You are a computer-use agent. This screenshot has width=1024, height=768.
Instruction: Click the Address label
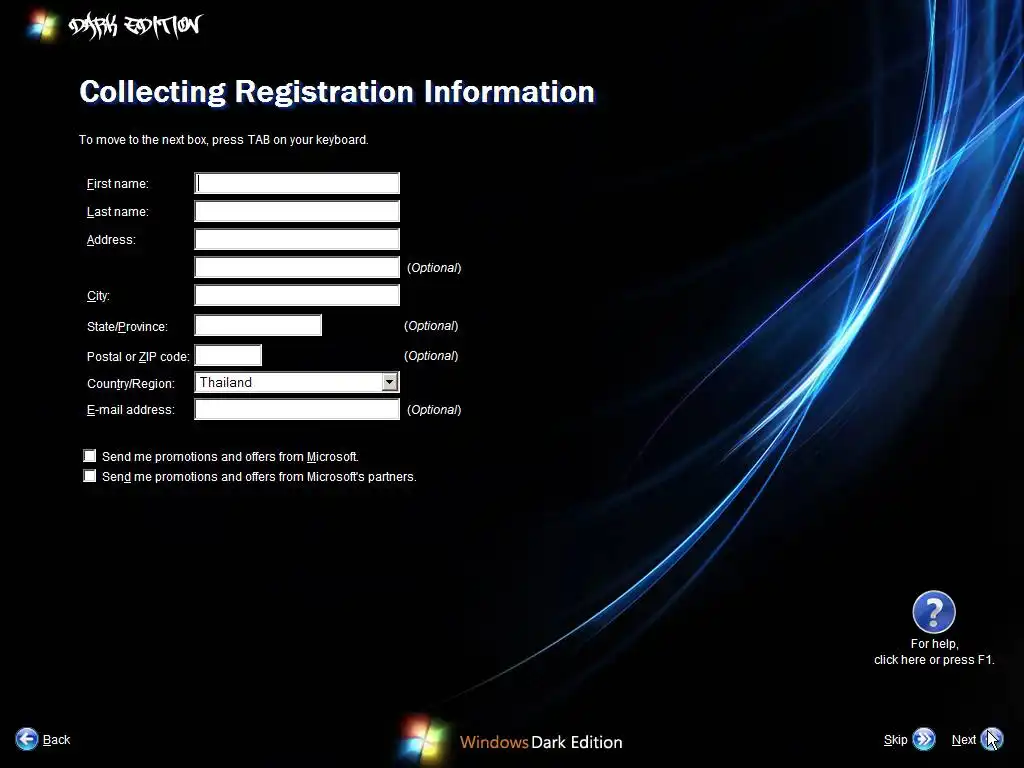[x=111, y=240]
